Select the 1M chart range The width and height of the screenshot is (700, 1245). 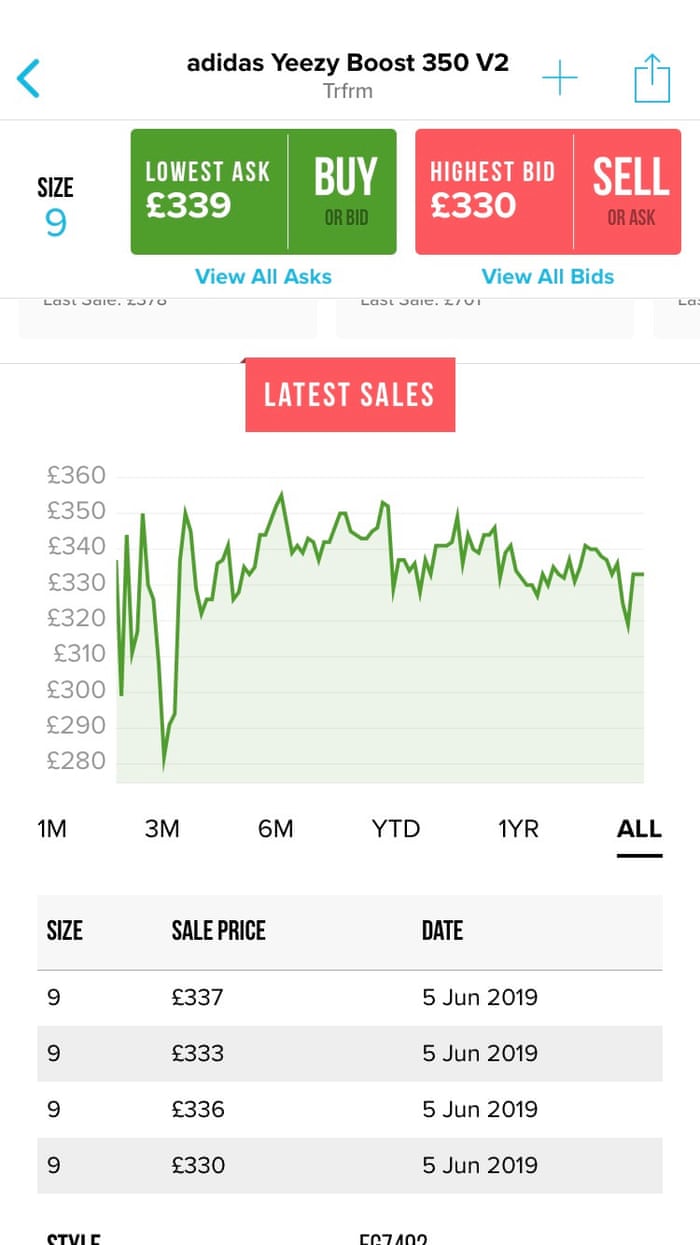click(x=52, y=829)
